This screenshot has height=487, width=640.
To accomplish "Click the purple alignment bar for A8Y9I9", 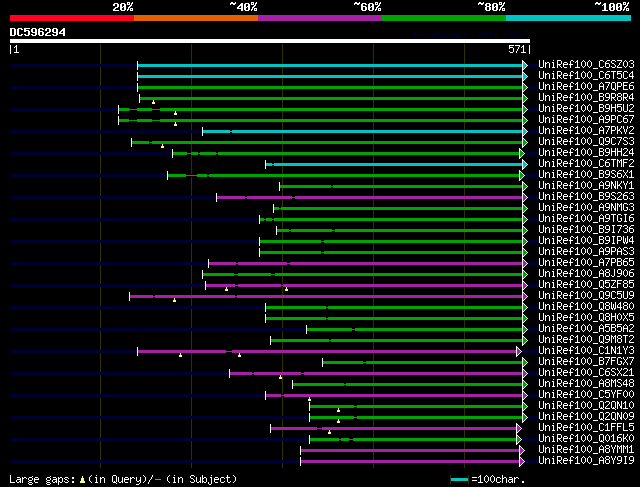I will (x=412, y=462).
